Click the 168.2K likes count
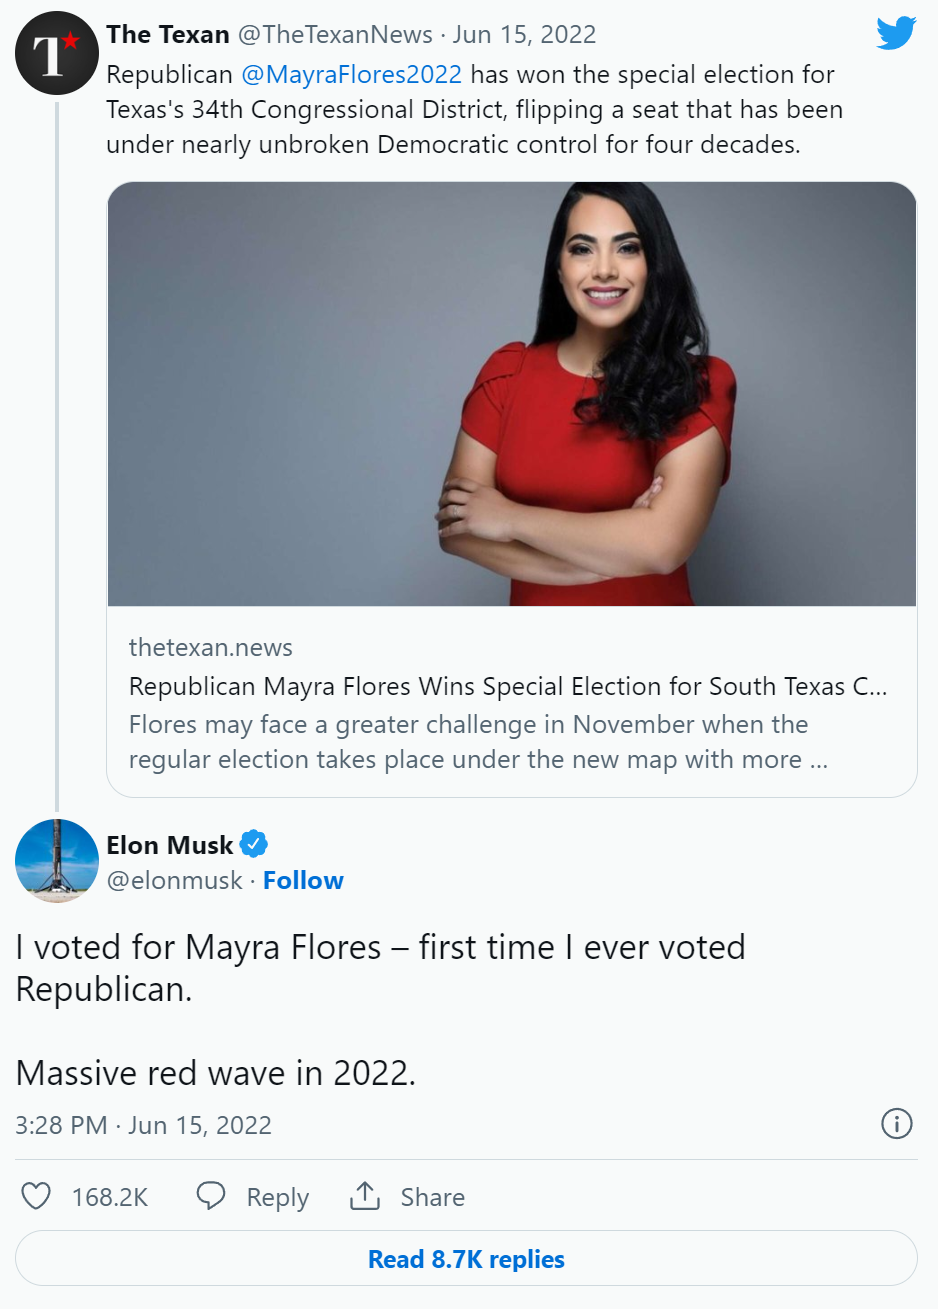 (x=110, y=1197)
